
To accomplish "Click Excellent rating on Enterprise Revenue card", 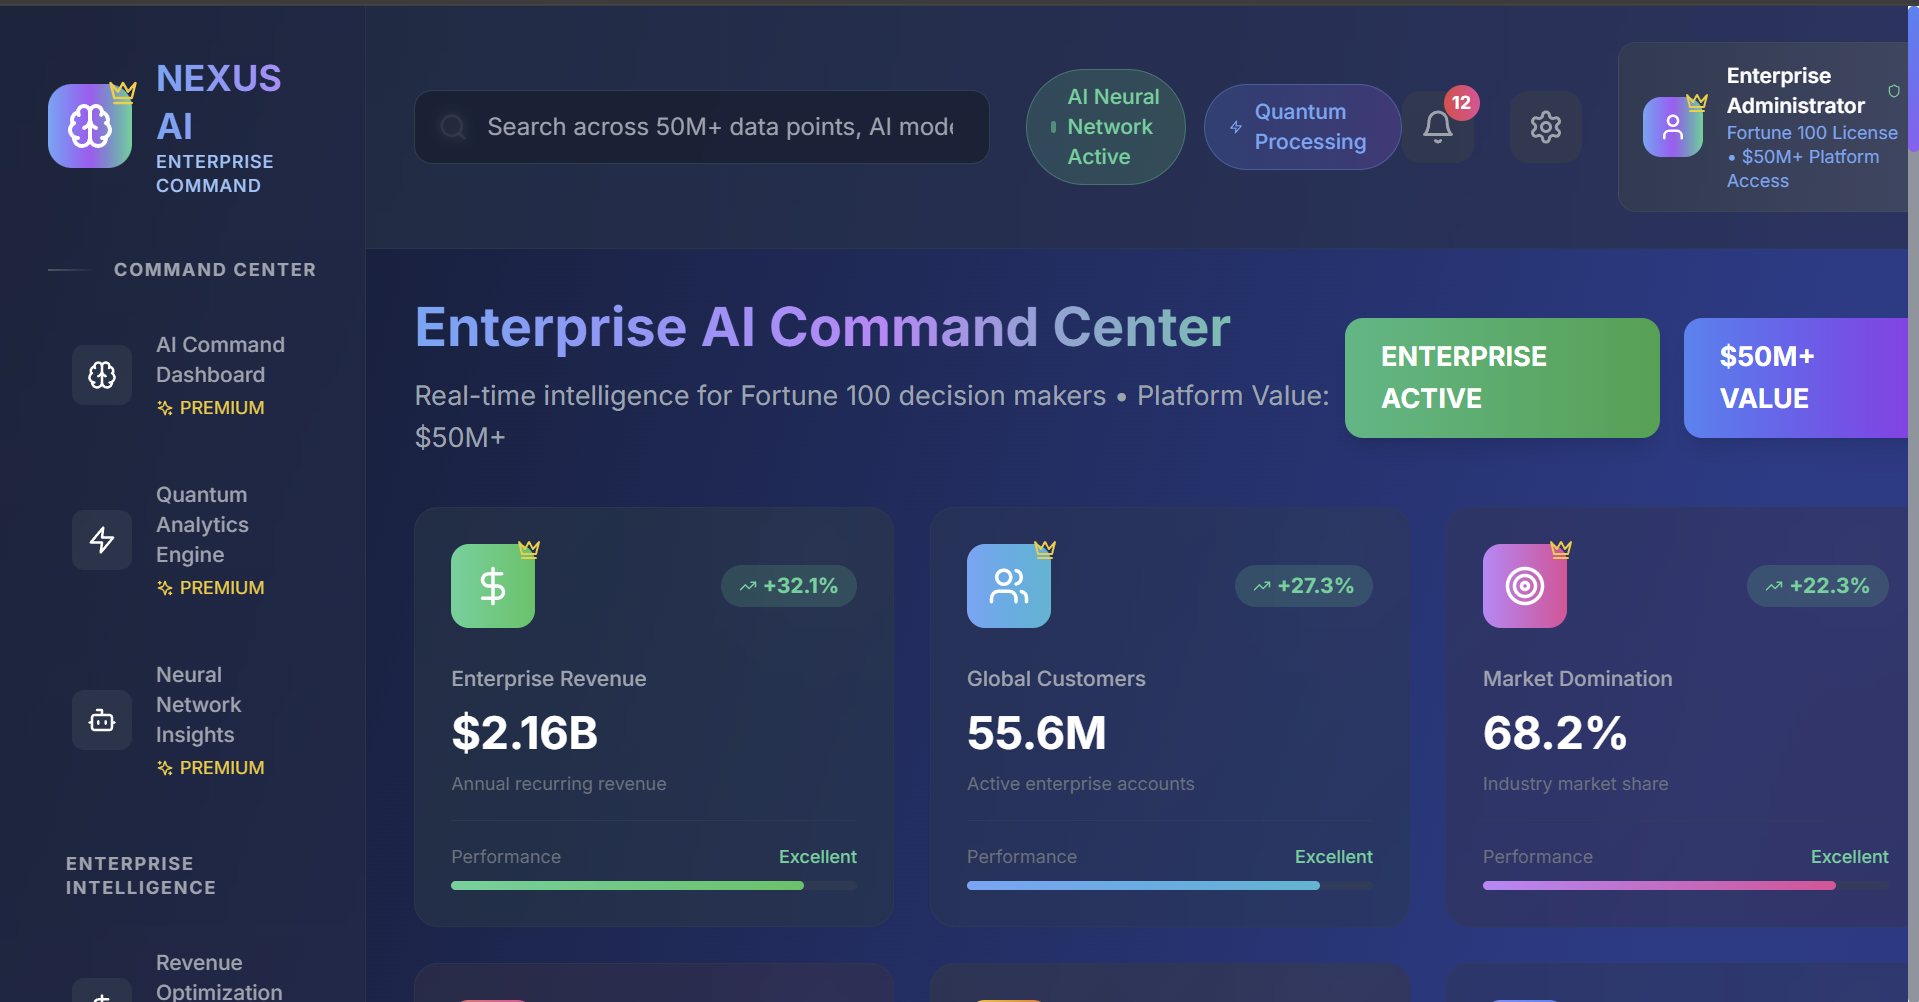I will 818,857.
